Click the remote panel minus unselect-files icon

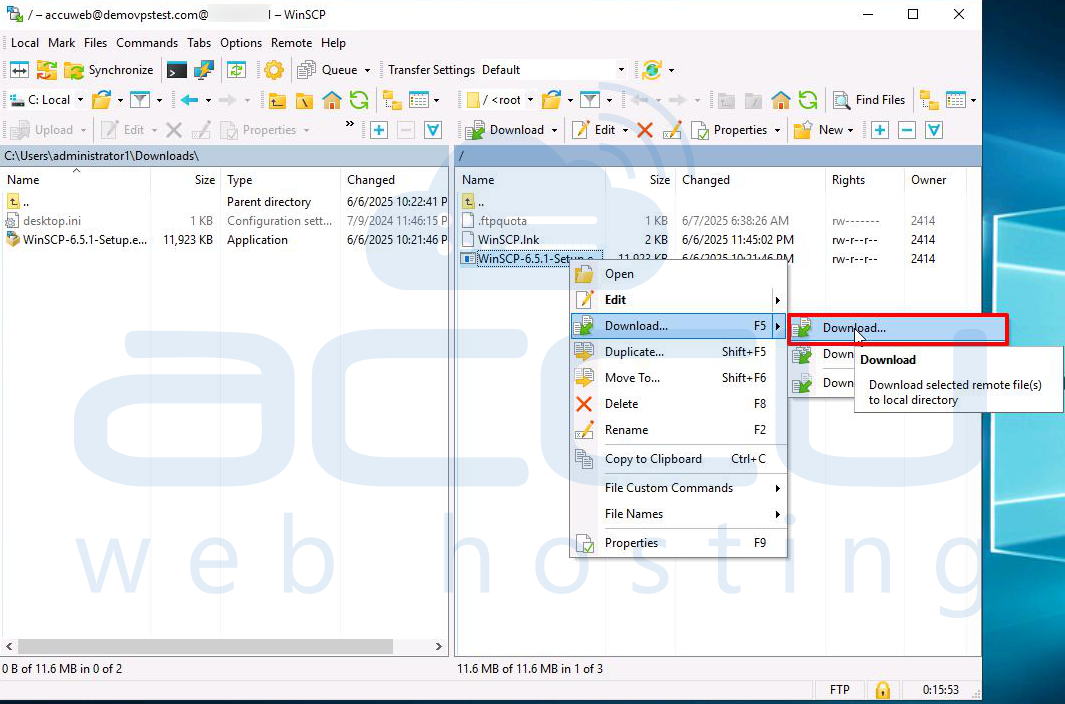click(x=907, y=130)
